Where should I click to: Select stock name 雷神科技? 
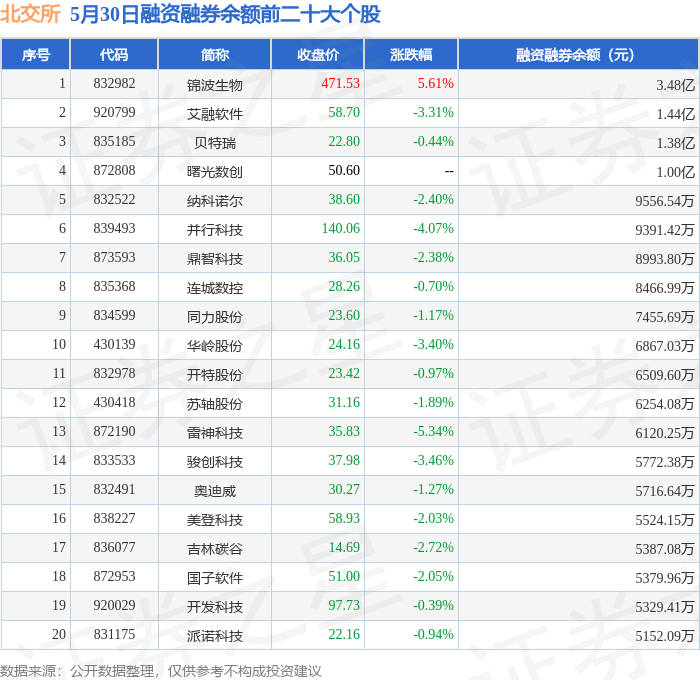(215, 433)
